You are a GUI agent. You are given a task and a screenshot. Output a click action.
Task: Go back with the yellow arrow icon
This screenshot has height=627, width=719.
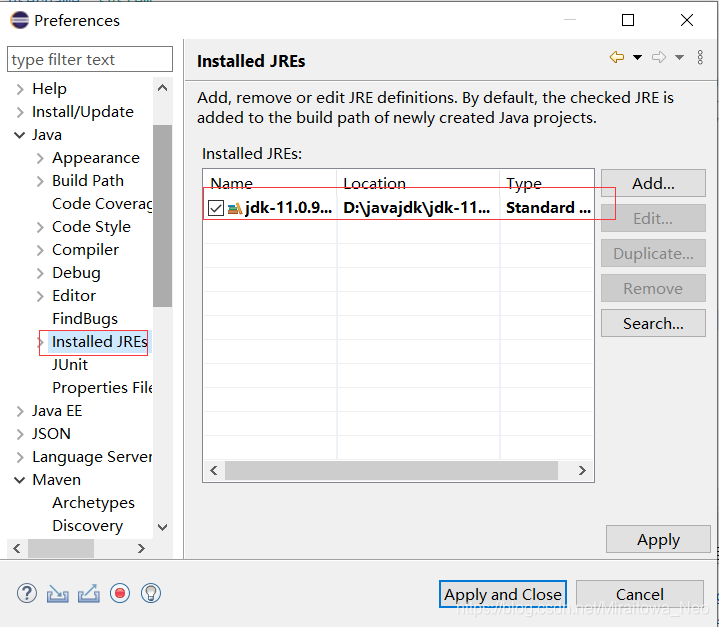point(617,57)
